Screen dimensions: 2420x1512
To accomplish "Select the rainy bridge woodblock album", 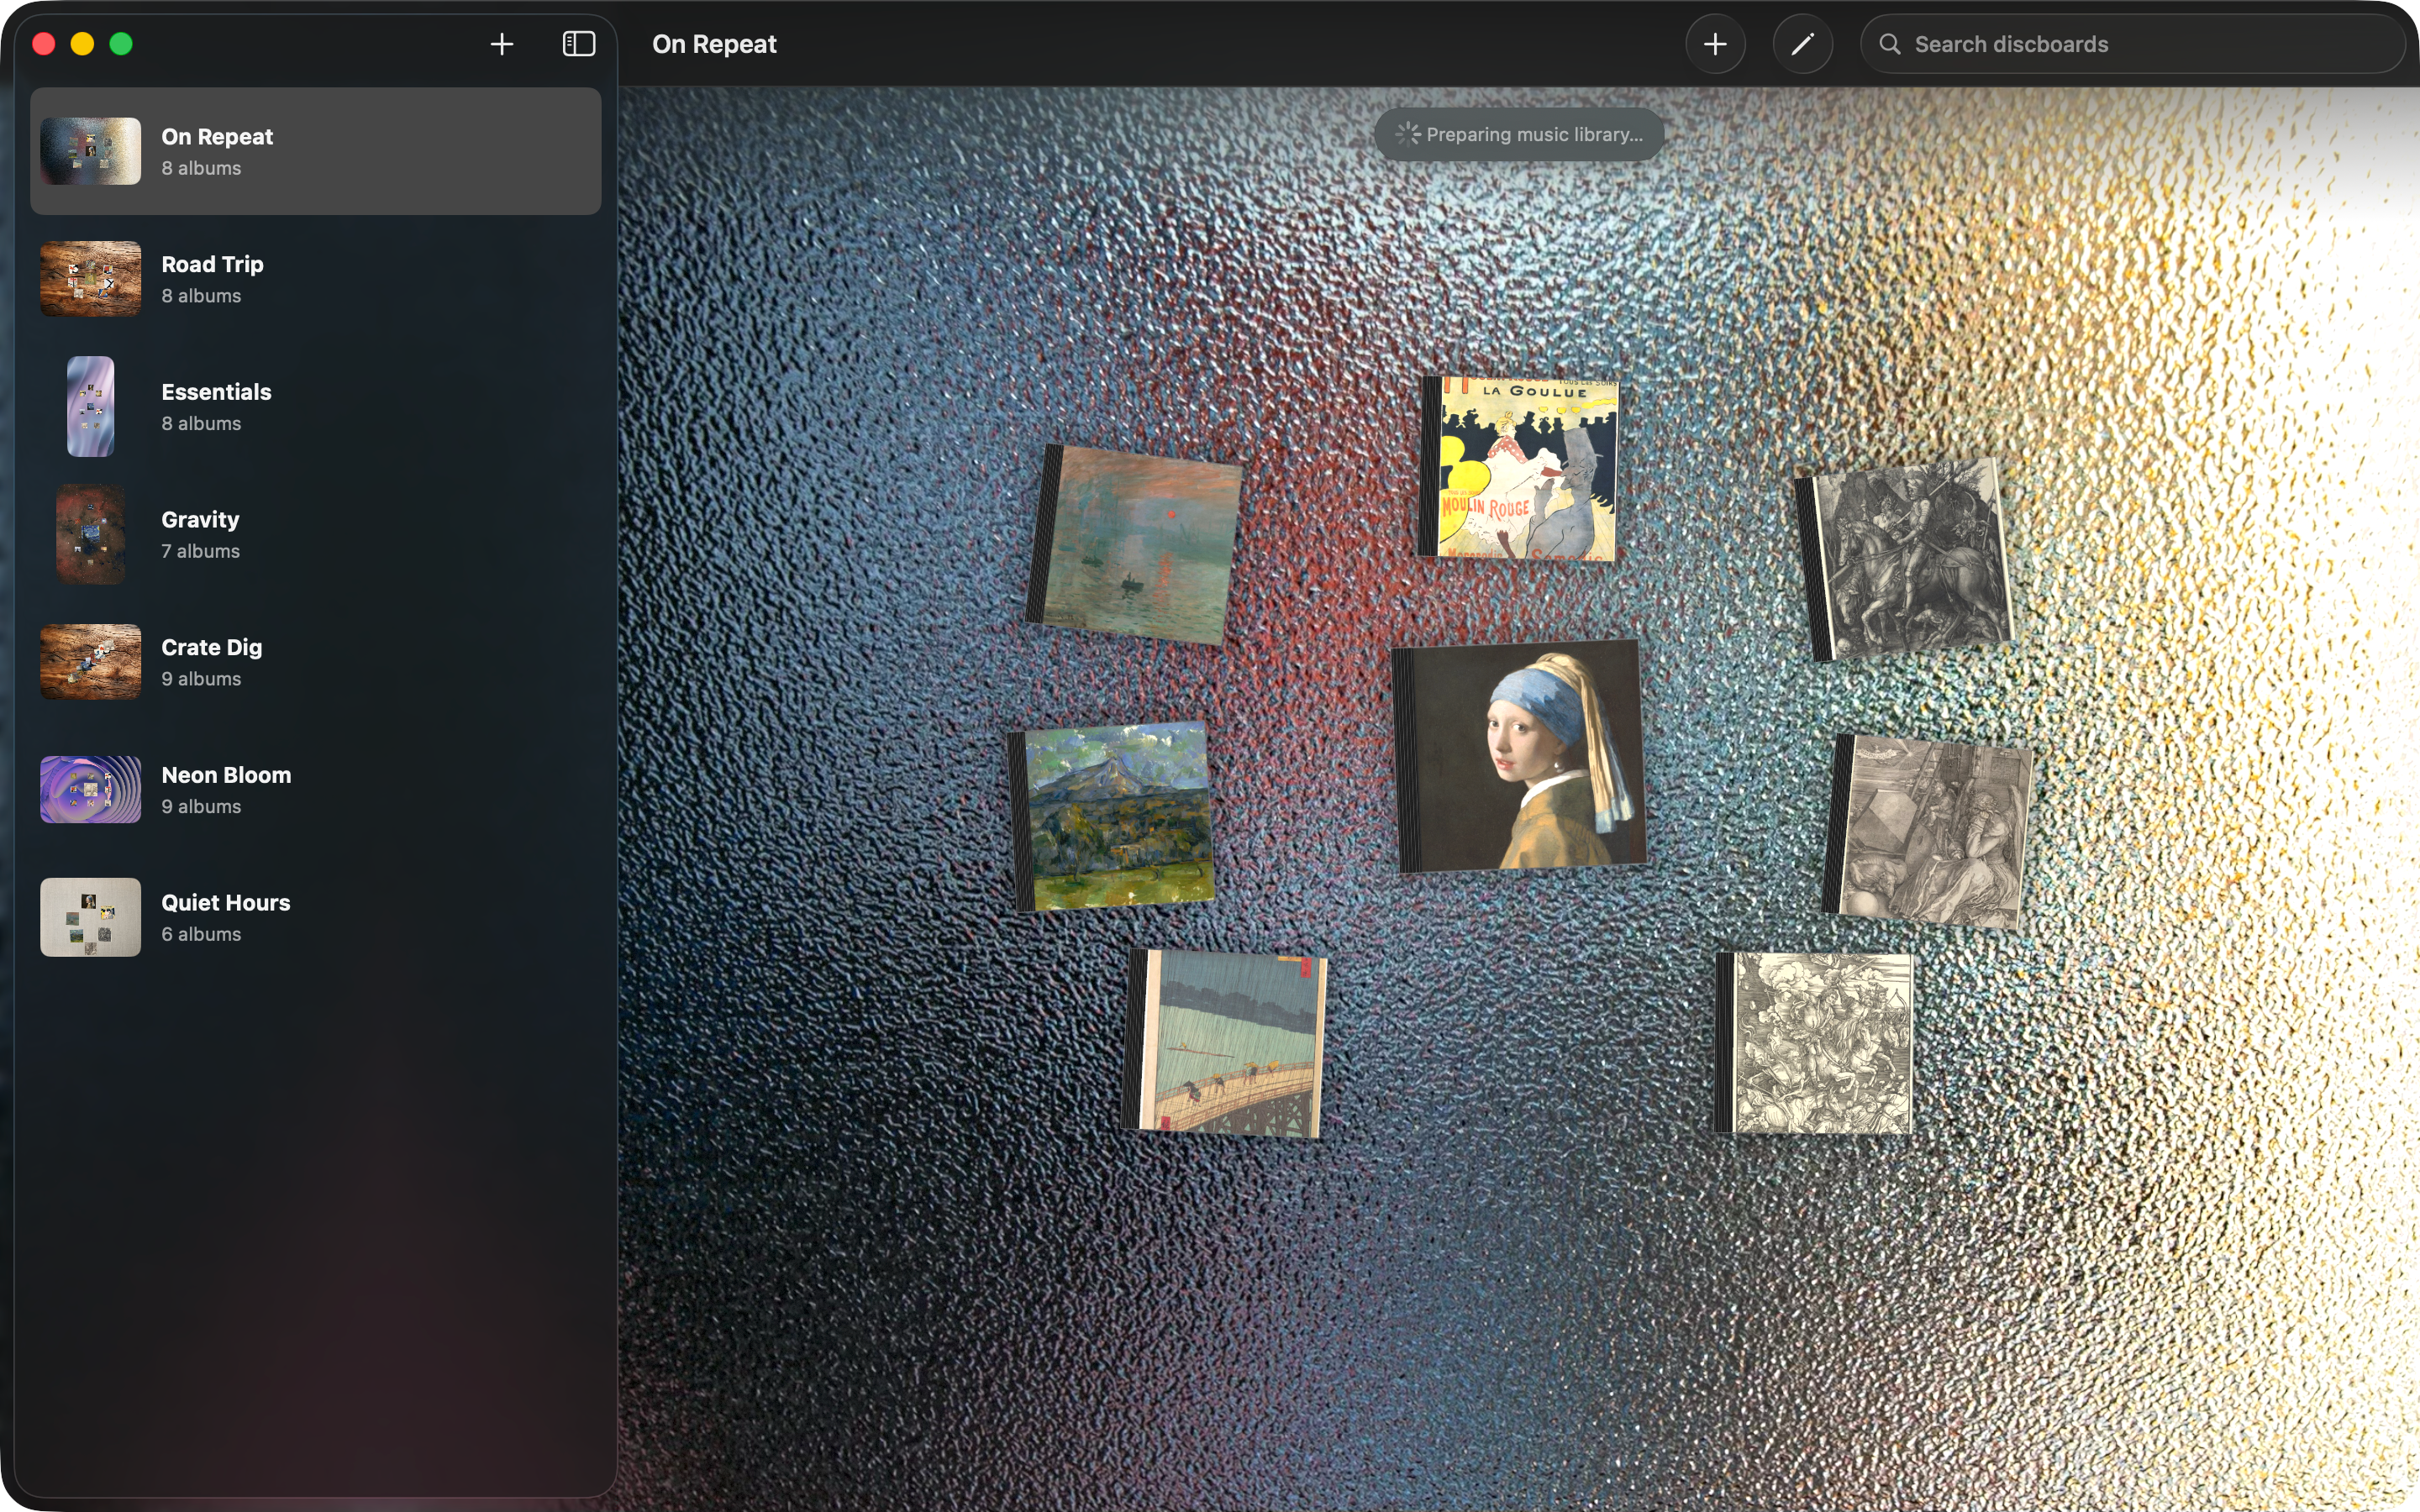I will pyautogui.click(x=1225, y=1043).
